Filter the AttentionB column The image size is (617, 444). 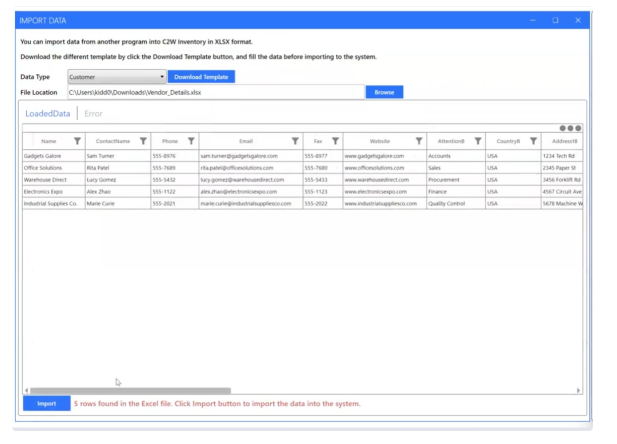478,142
